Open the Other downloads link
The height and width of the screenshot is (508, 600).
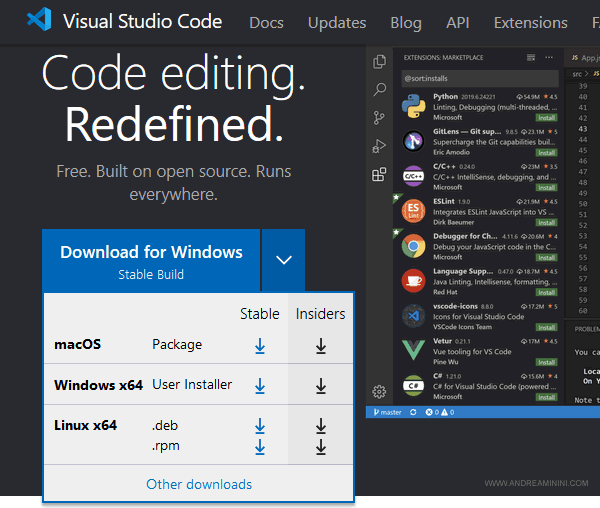(199, 484)
